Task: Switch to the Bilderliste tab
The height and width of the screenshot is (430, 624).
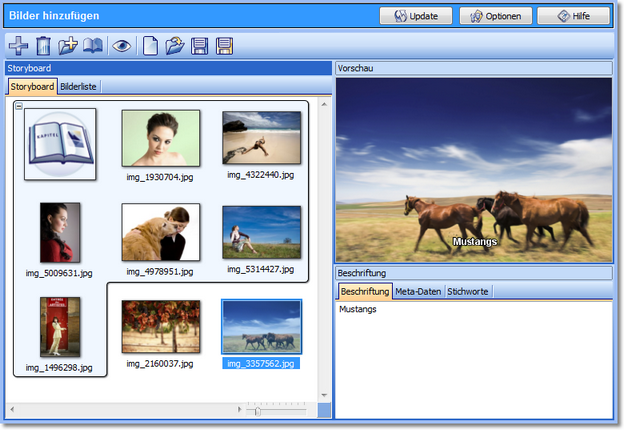Action: coord(78,87)
